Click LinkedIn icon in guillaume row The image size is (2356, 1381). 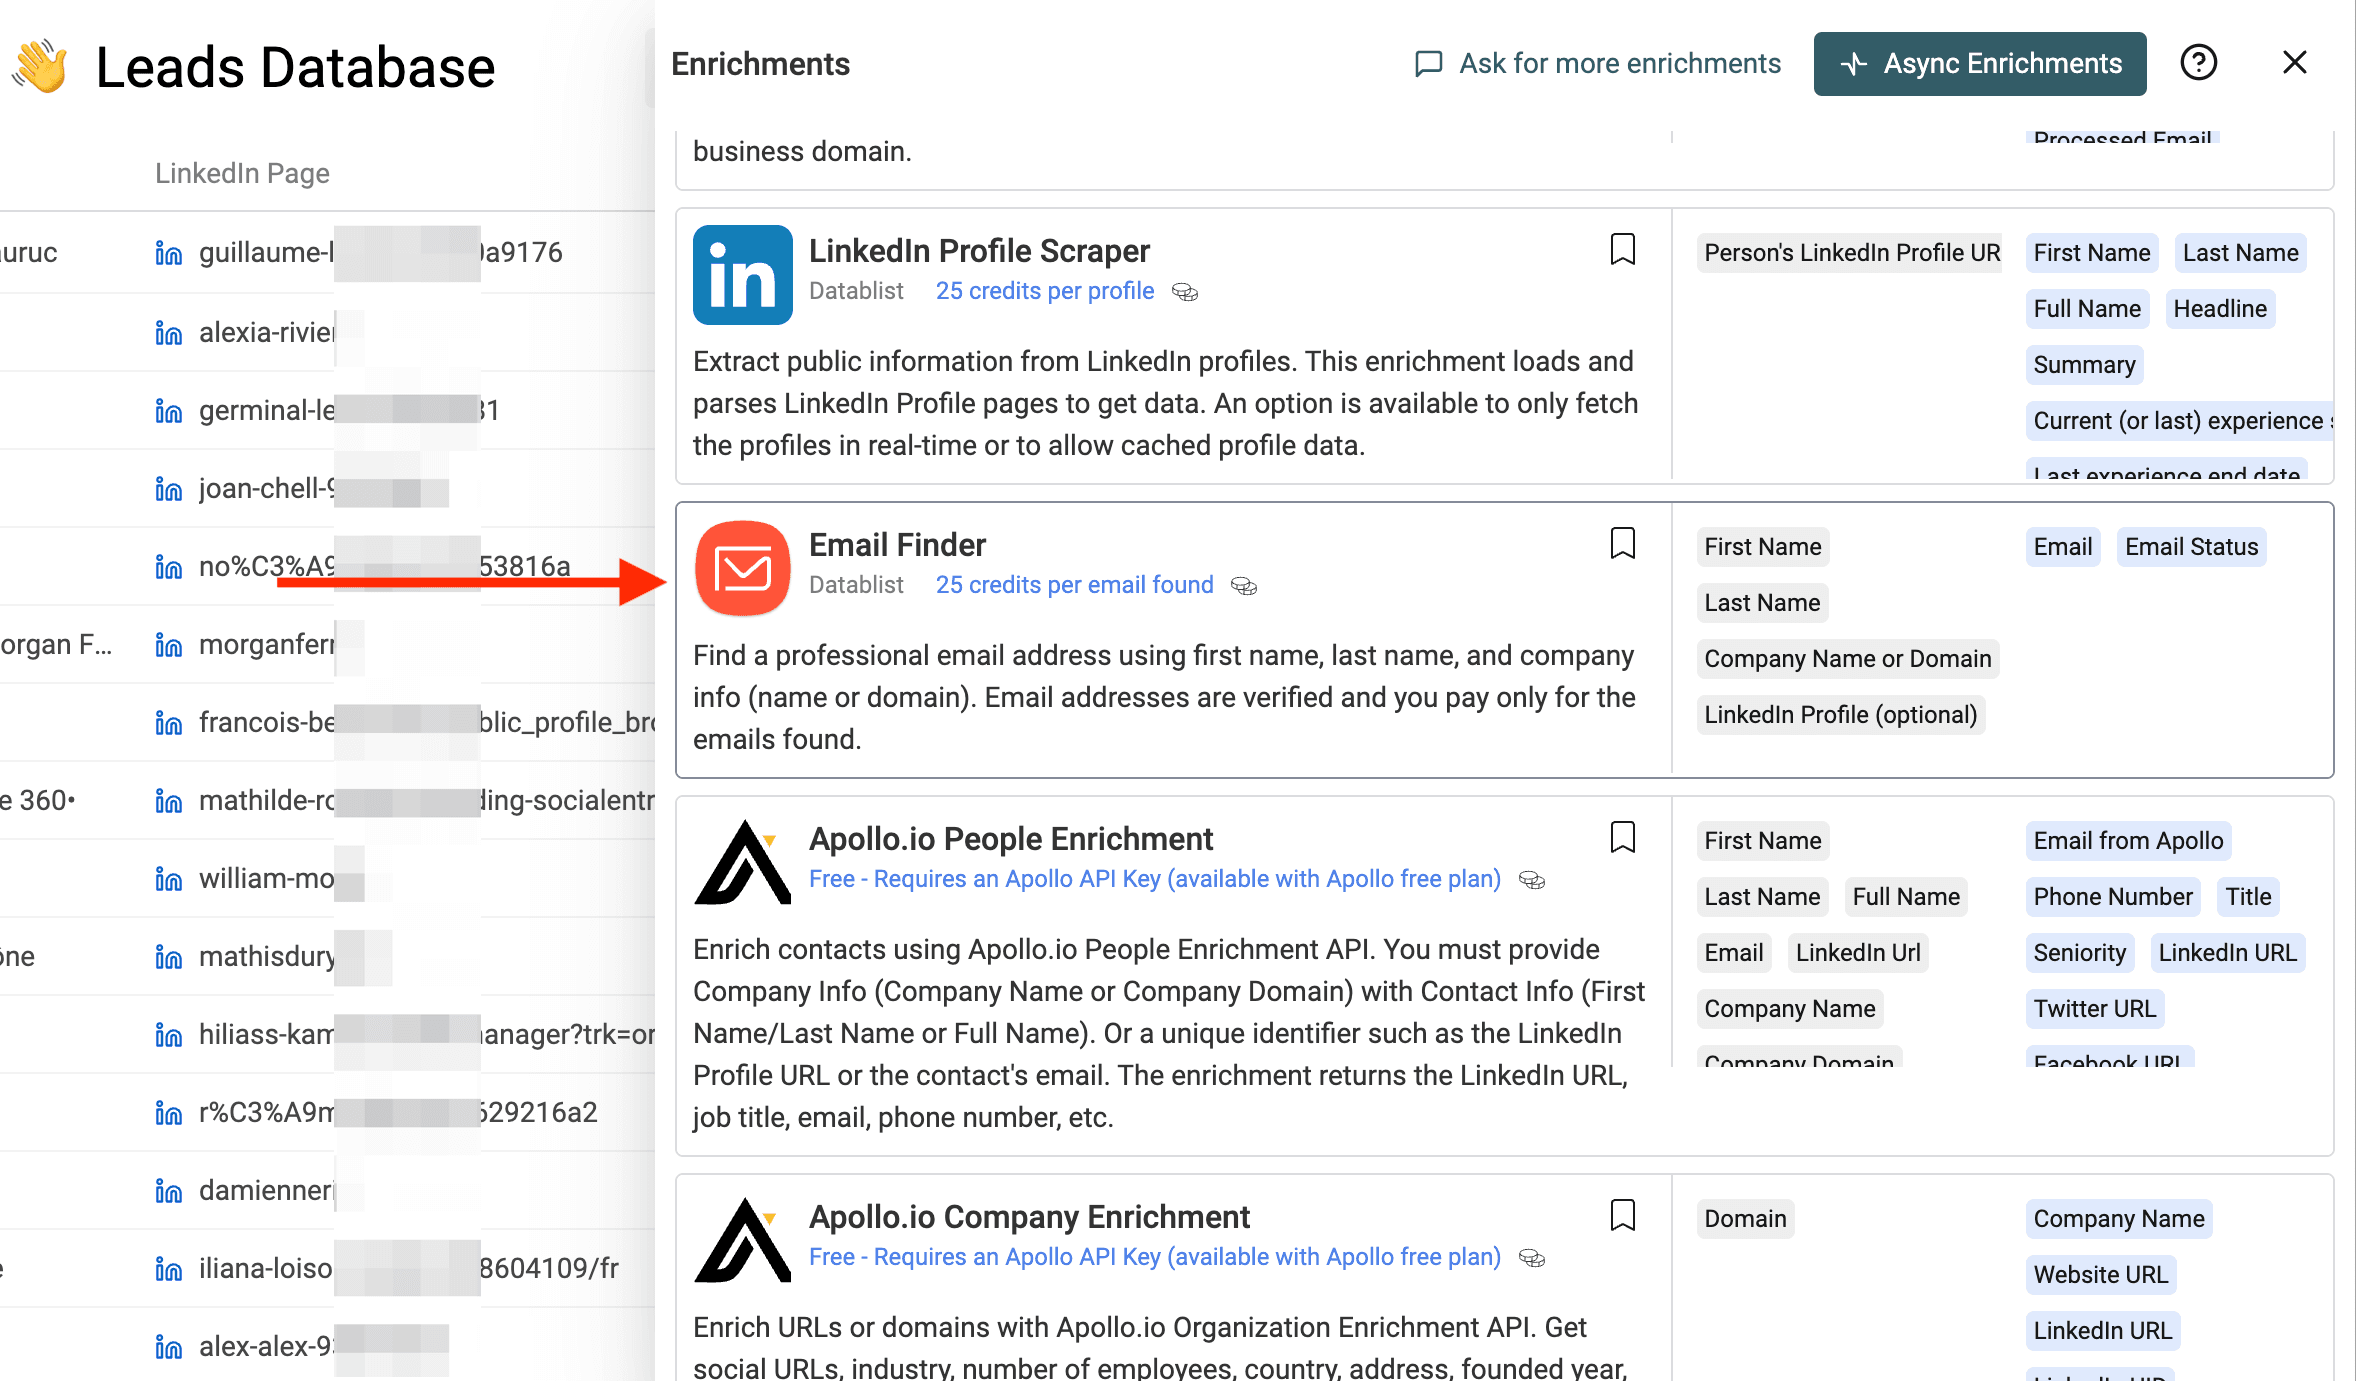168,253
